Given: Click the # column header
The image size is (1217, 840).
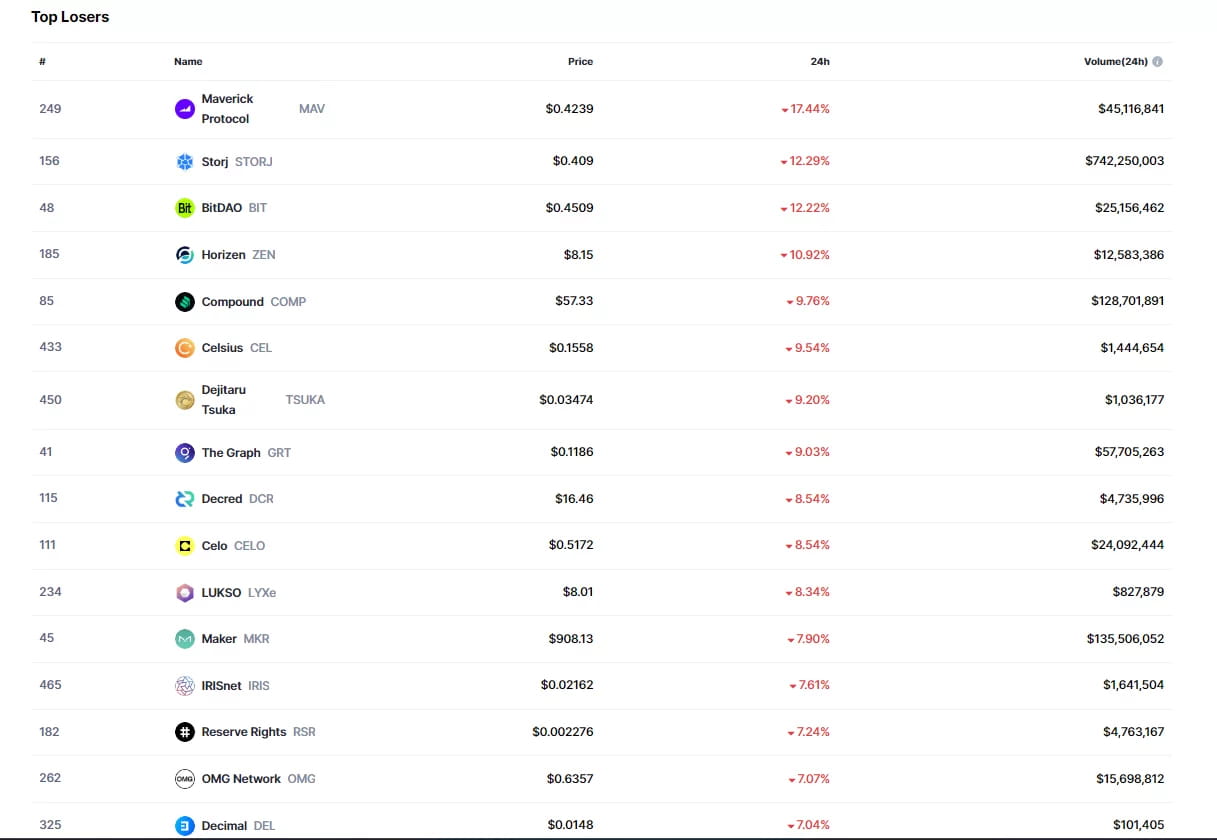Looking at the screenshot, I should click(42, 61).
